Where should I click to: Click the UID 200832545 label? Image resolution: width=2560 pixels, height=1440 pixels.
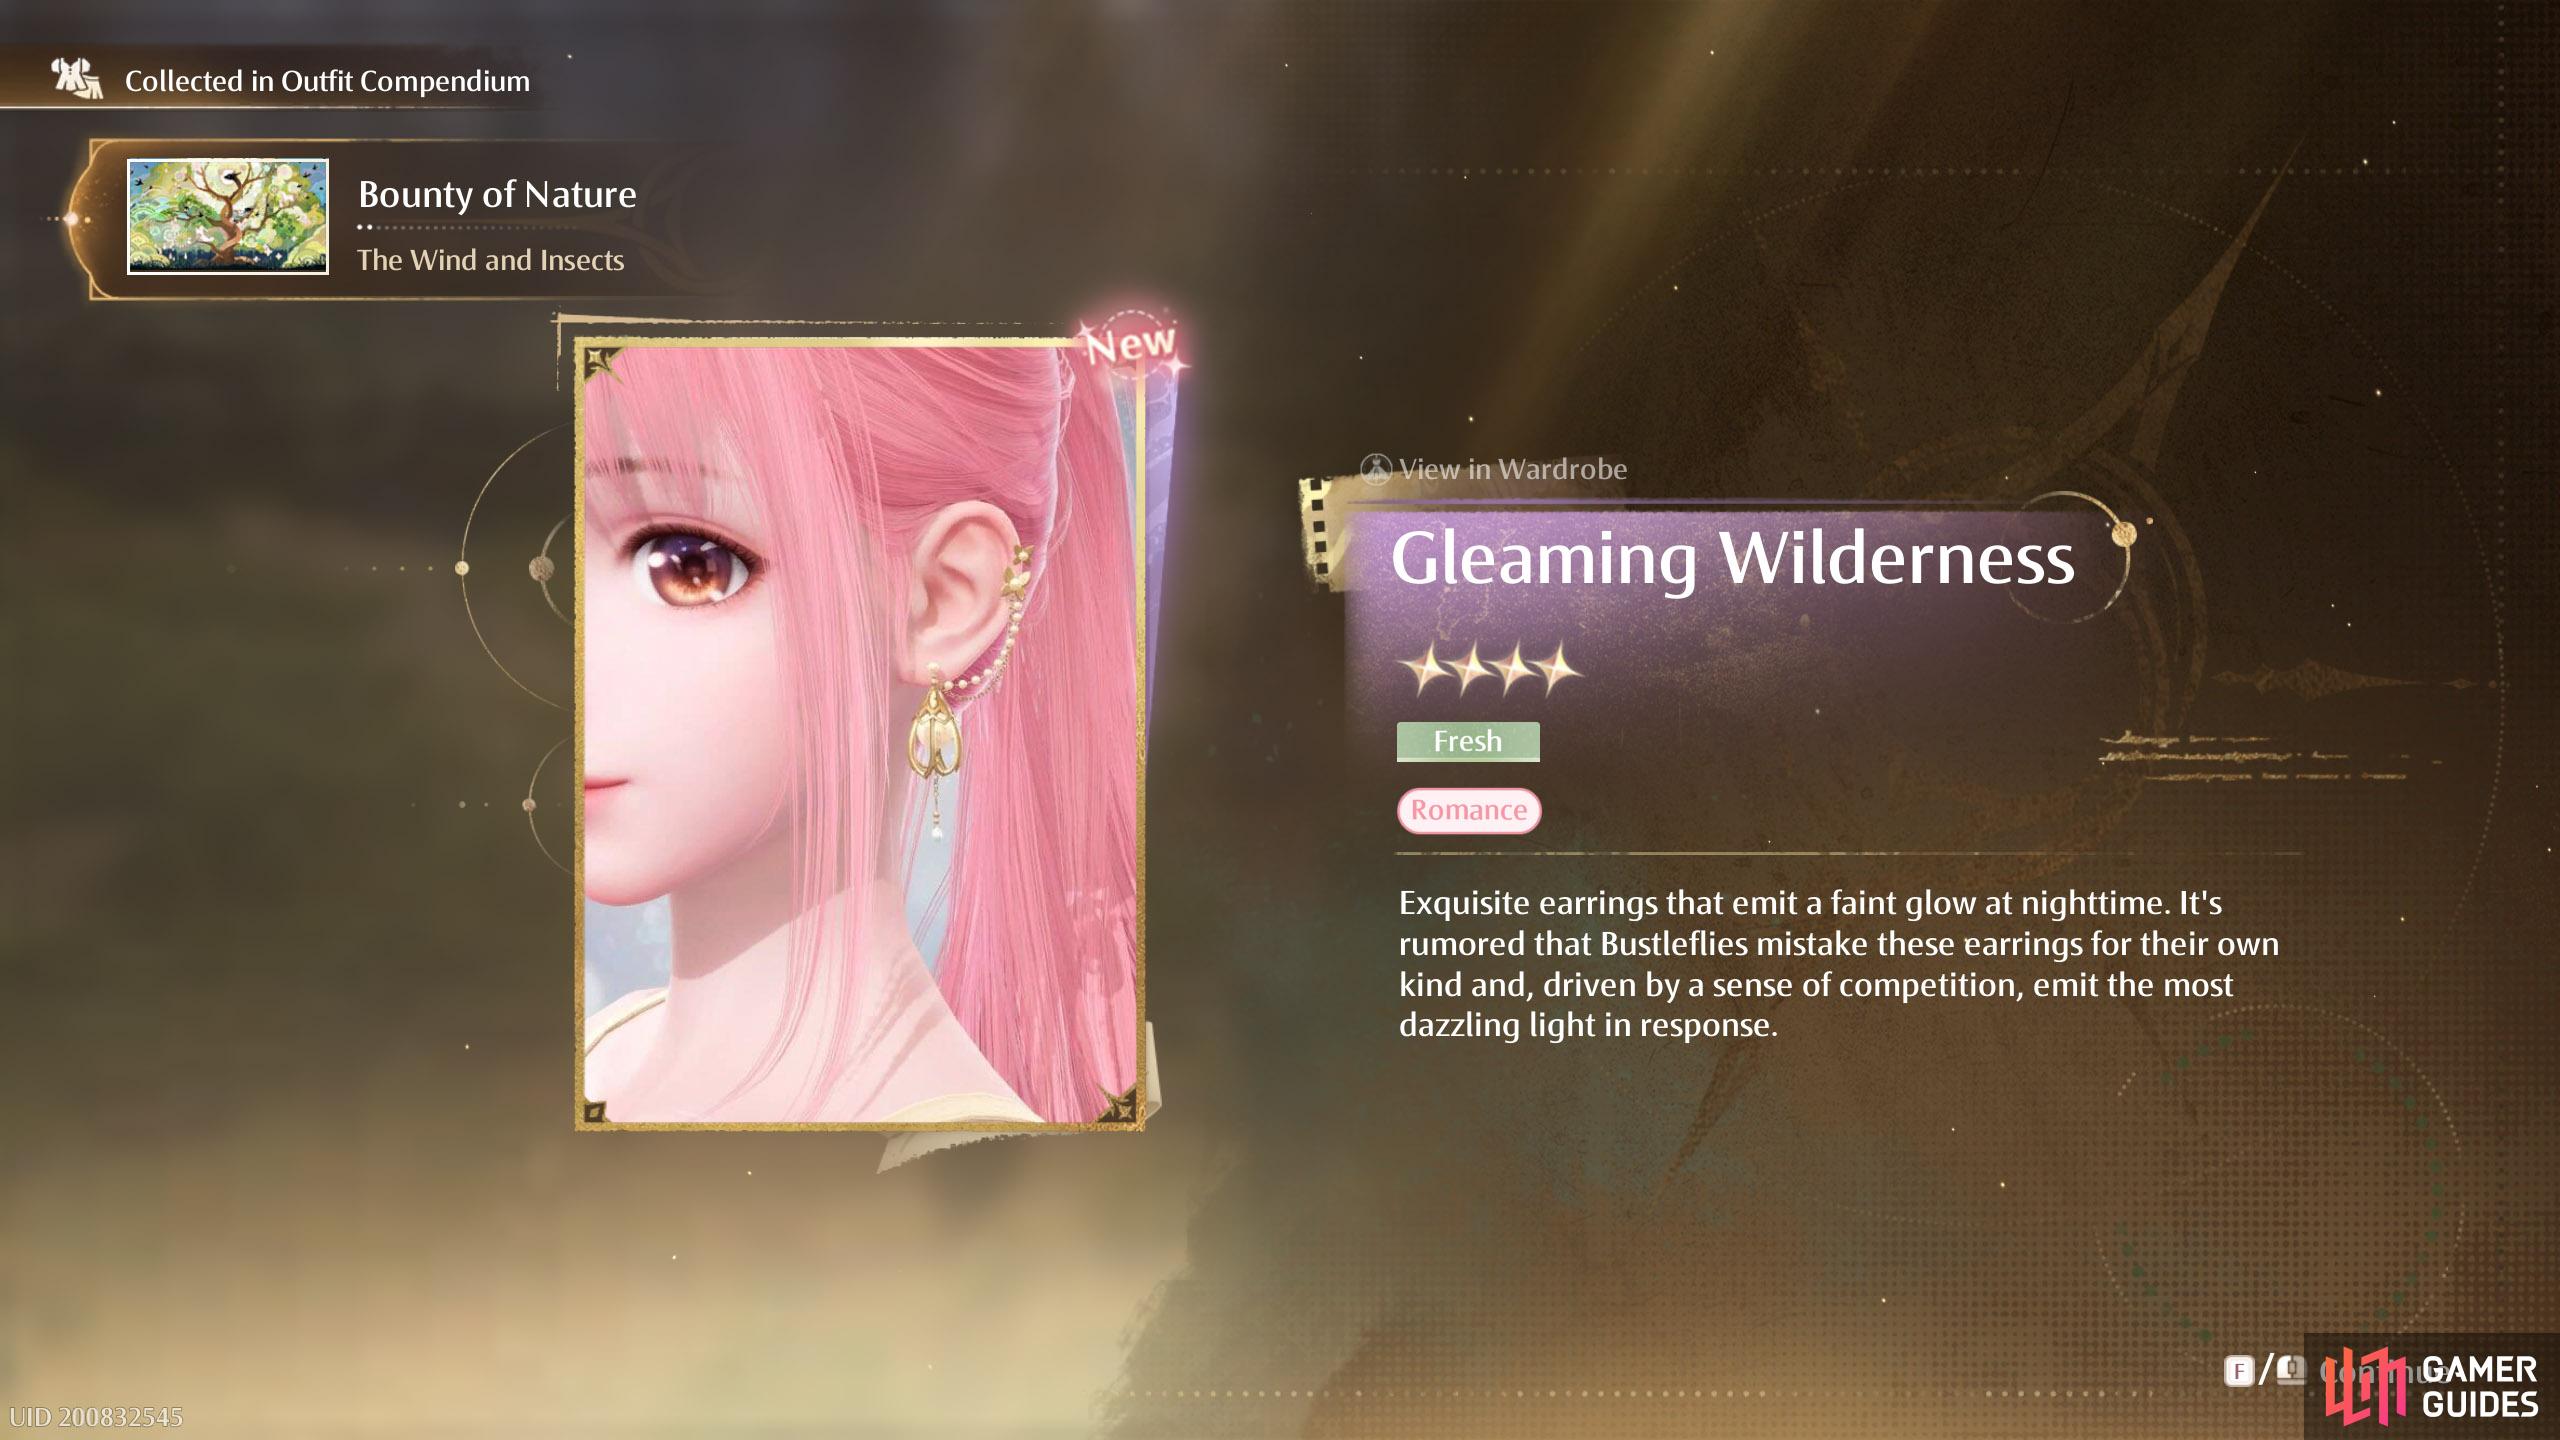(96, 1417)
